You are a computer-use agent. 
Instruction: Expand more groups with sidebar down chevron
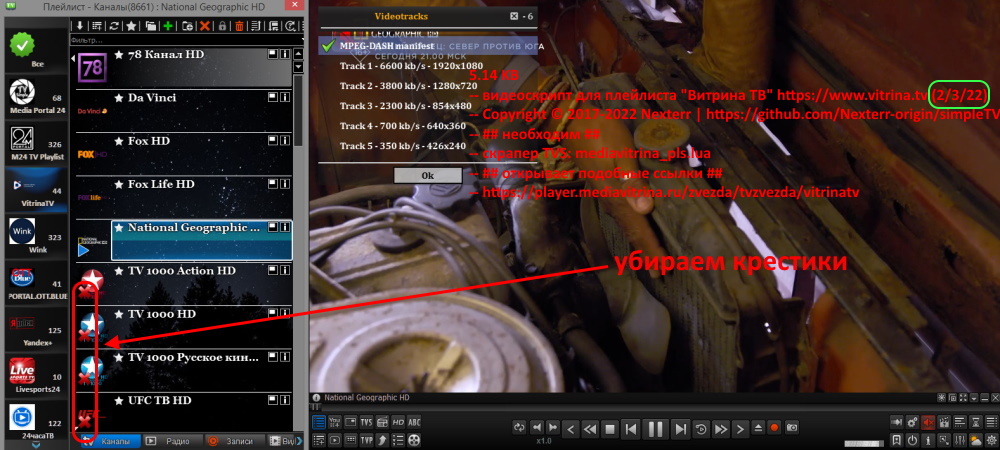point(36,446)
